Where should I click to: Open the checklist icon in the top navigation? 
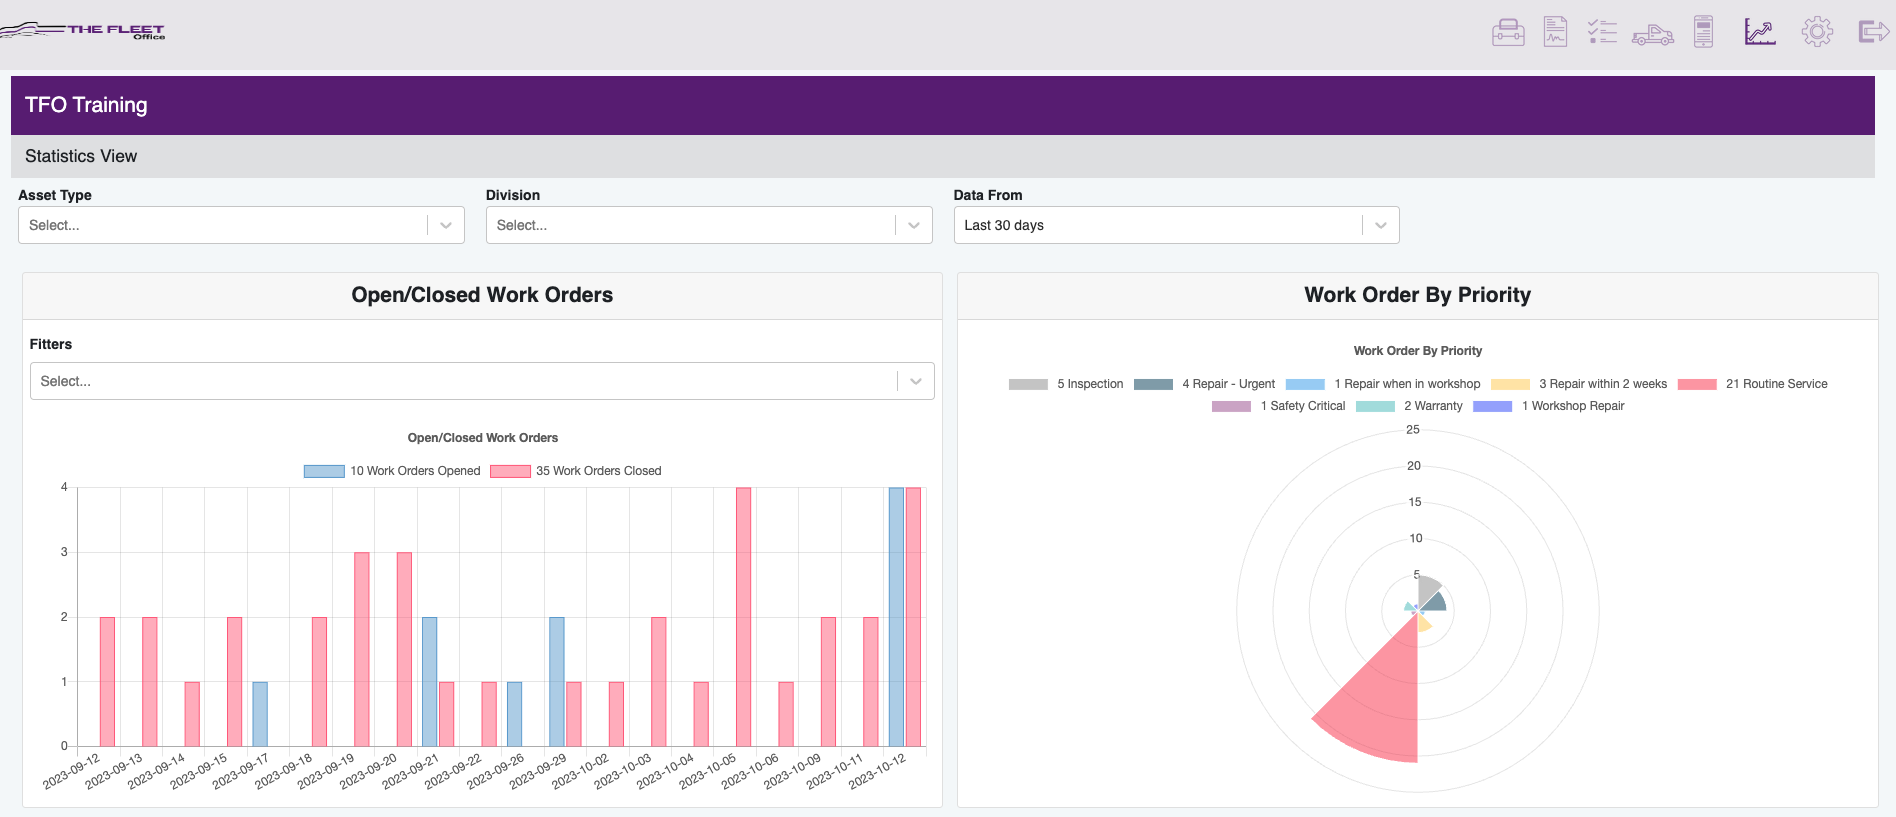coord(1602,32)
